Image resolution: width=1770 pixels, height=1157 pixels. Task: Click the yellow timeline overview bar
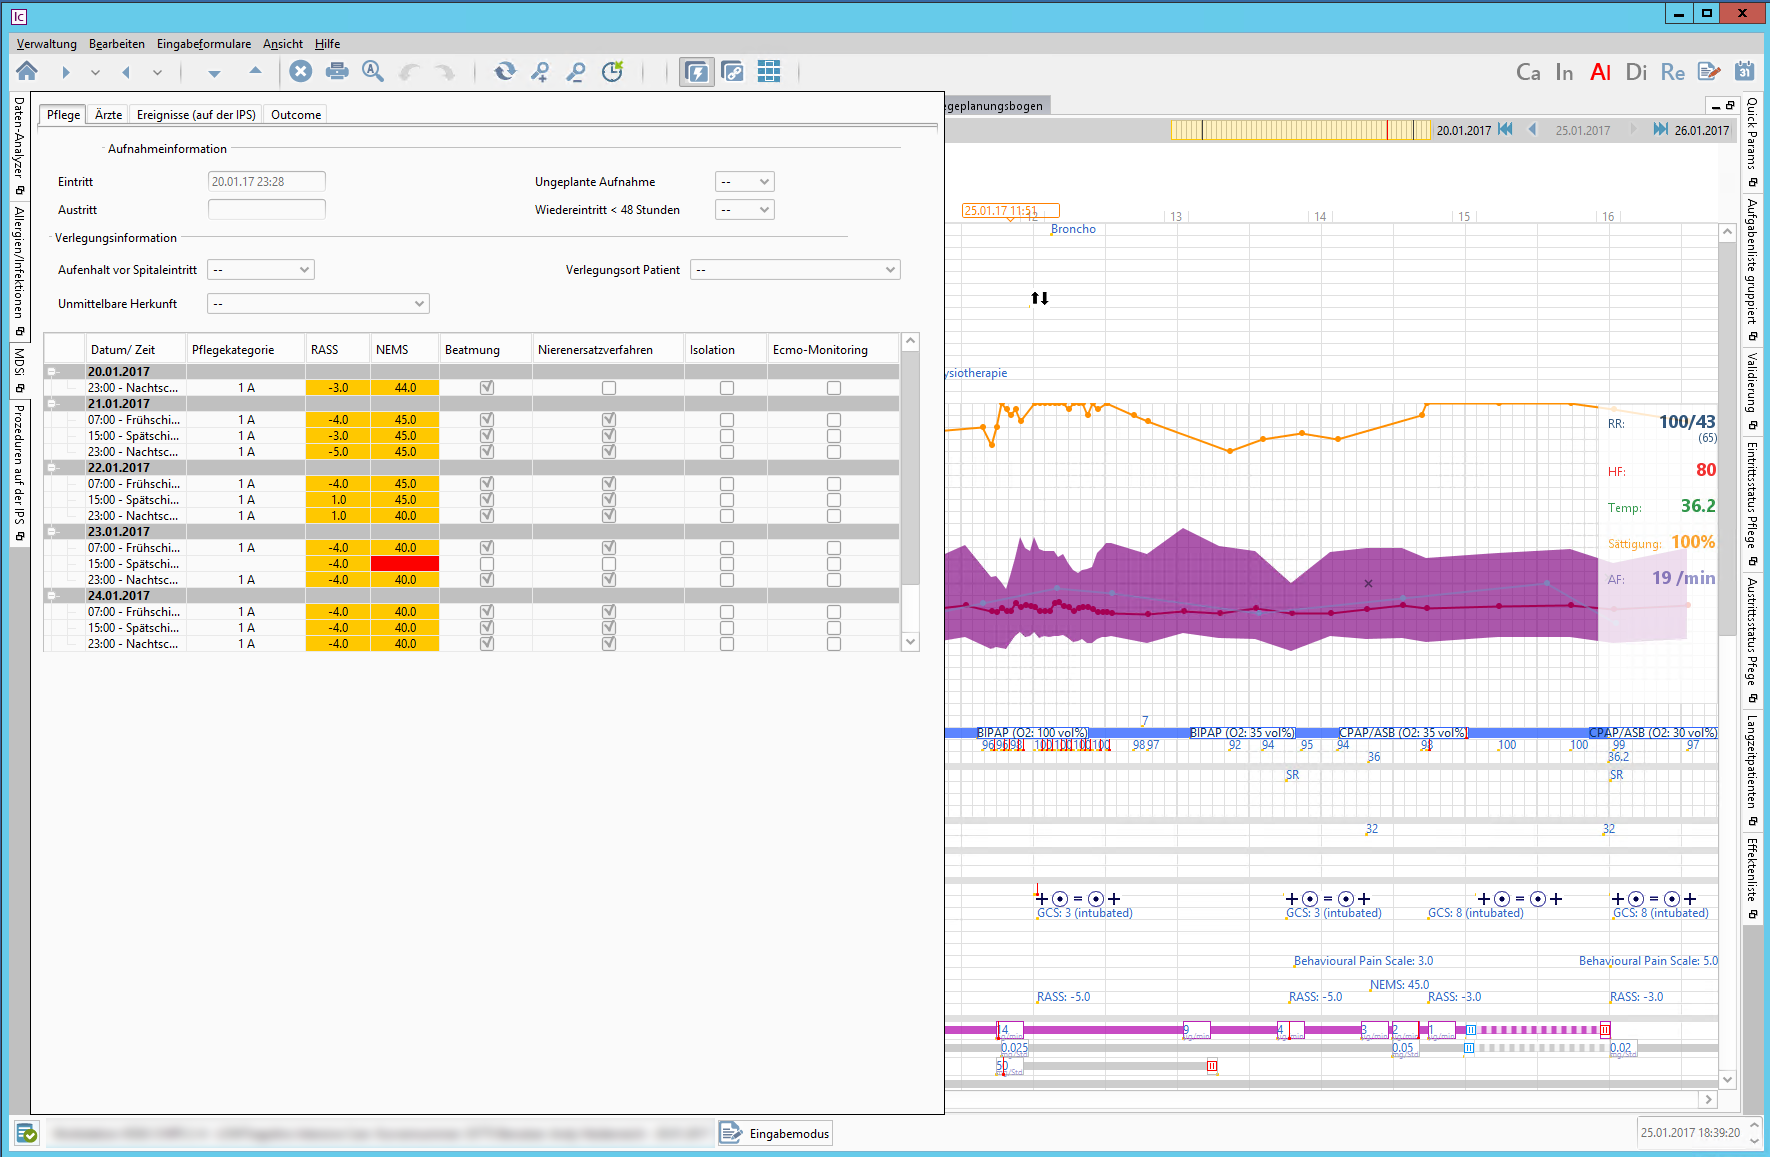click(1300, 130)
